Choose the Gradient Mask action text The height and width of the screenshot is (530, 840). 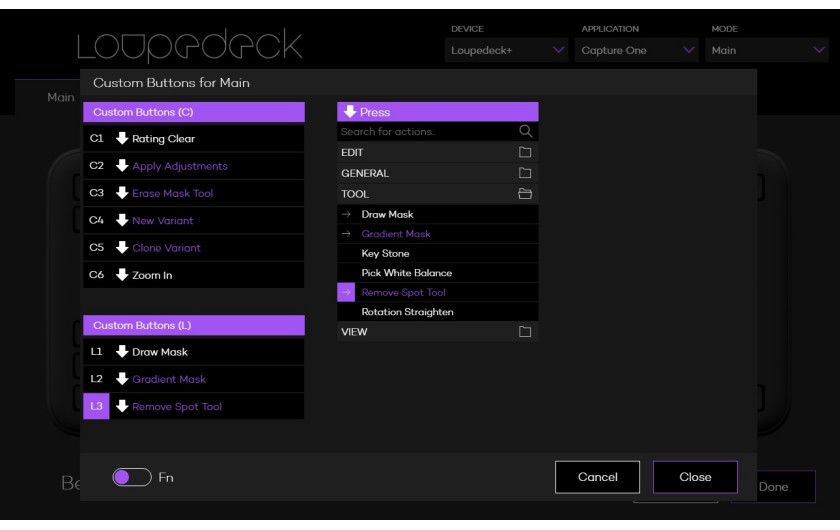[x=396, y=234]
